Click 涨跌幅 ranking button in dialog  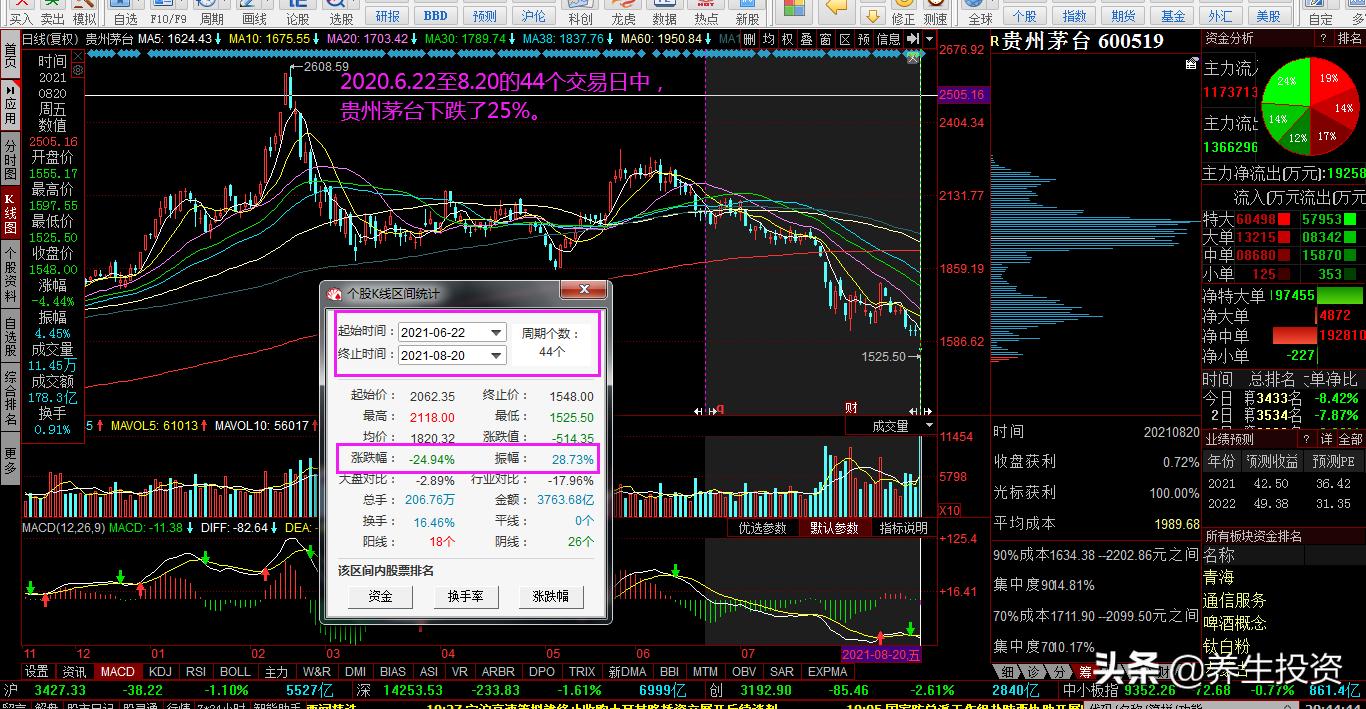[x=551, y=596]
